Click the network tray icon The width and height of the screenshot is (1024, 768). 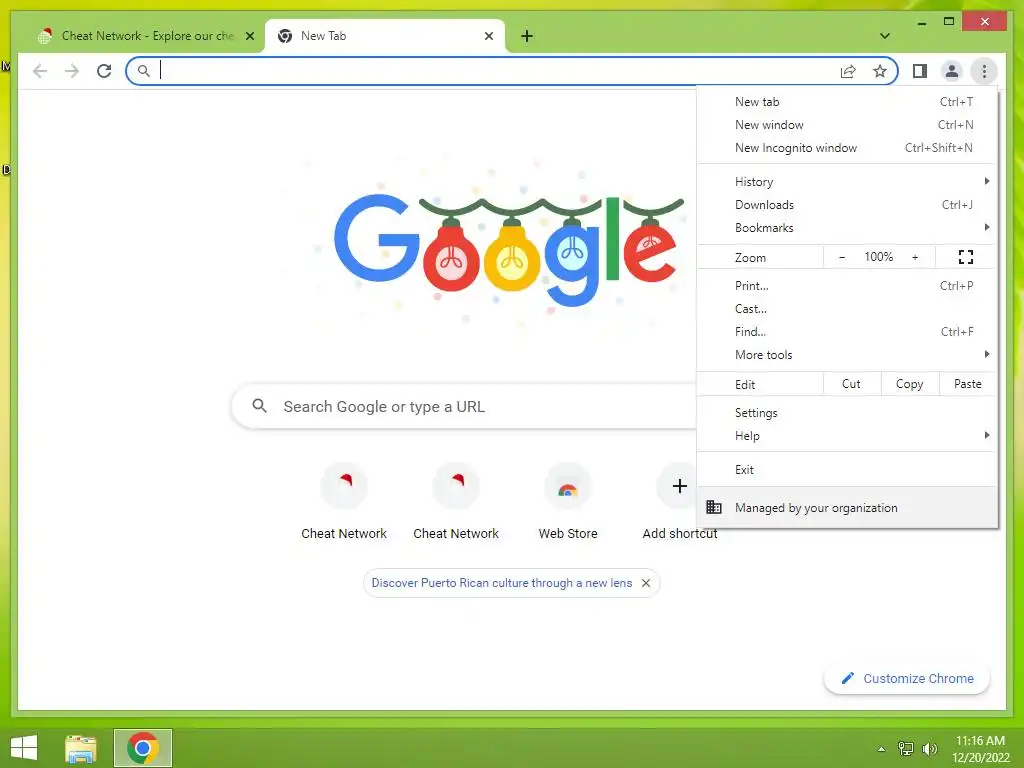coord(906,749)
